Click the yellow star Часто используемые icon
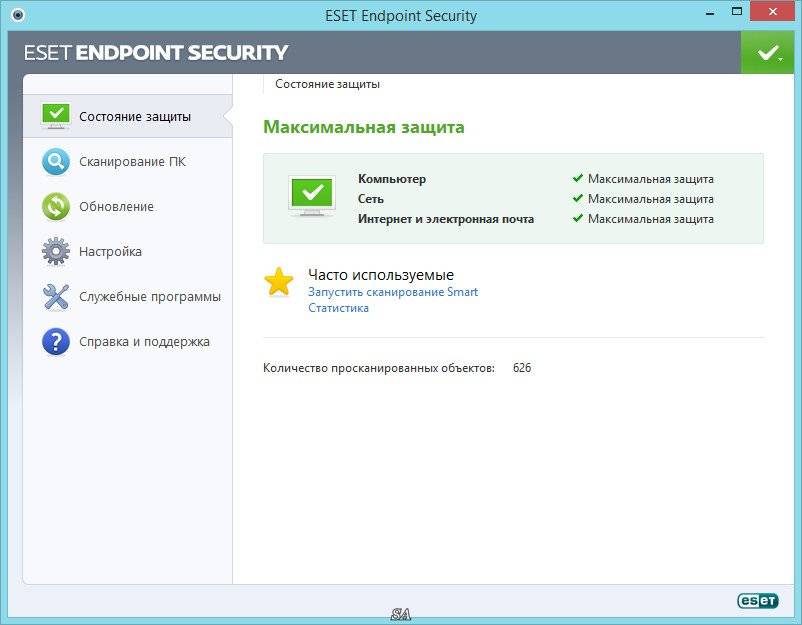The height and width of the screenshot is (625, 802). pos(279,282)
